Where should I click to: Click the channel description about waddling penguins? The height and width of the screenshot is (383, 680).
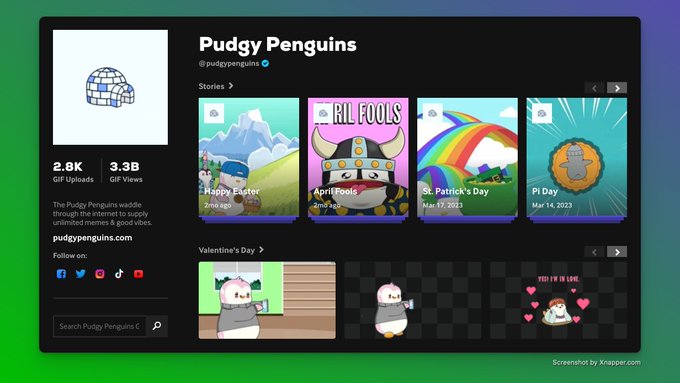pyautogui.click(x=102, y=213)
